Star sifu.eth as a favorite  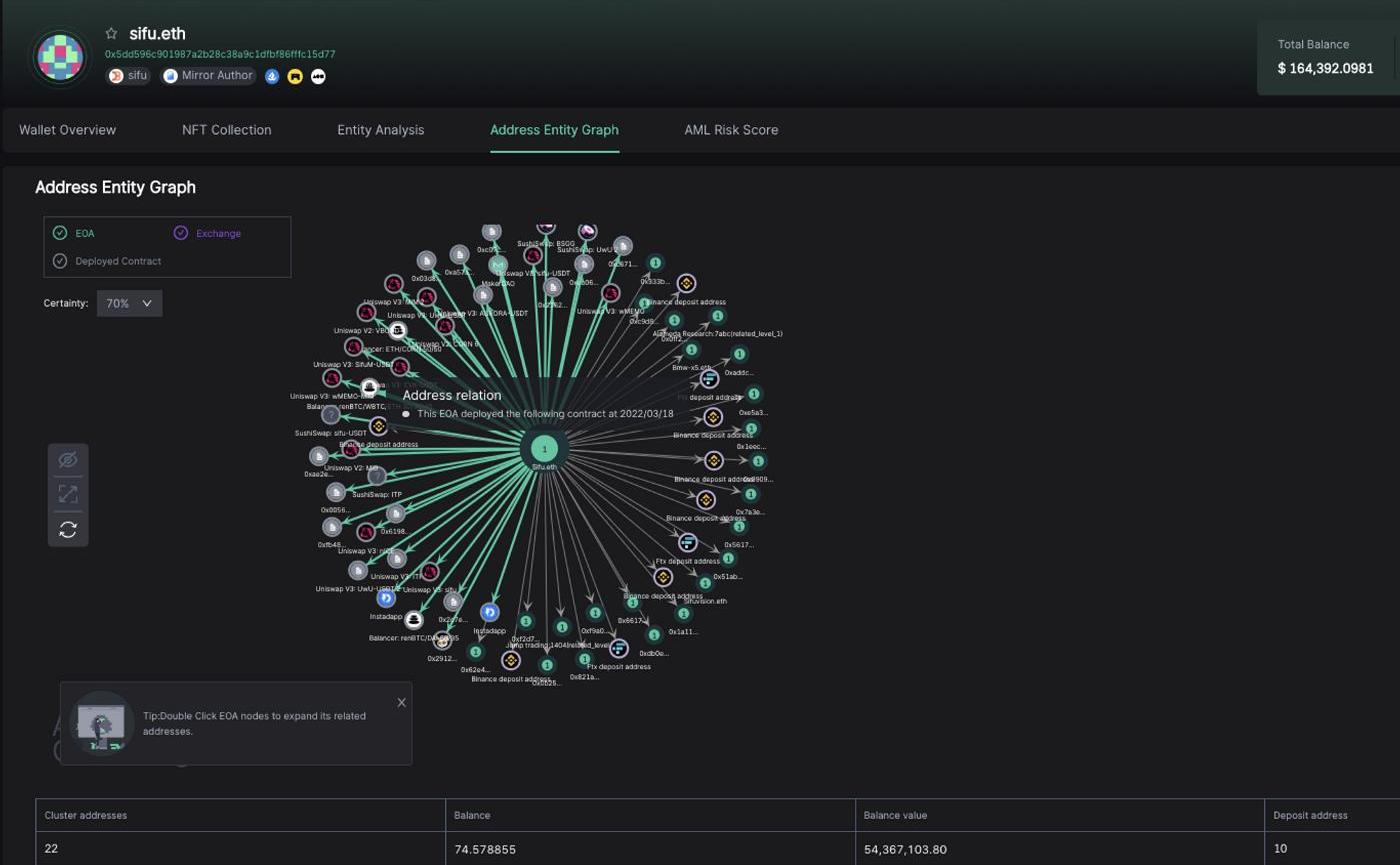(111, 34)
